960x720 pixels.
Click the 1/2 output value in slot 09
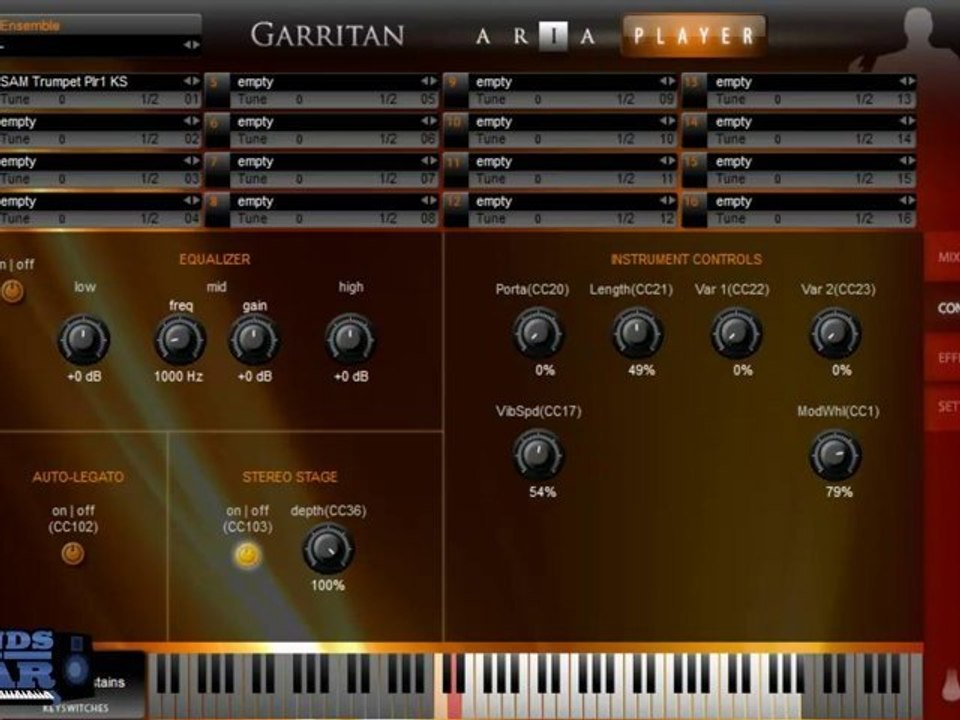pos(626,99)
